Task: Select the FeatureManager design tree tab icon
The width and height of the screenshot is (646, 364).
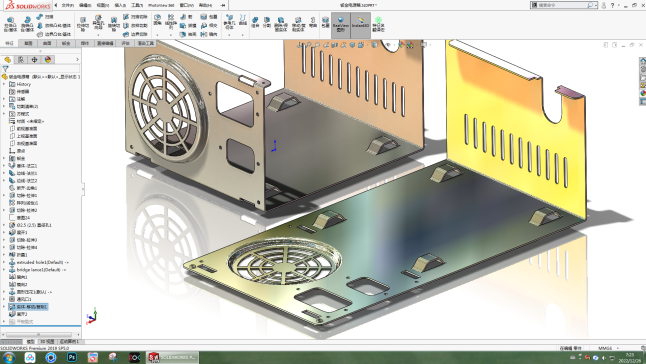Action: tap(8, 60)
